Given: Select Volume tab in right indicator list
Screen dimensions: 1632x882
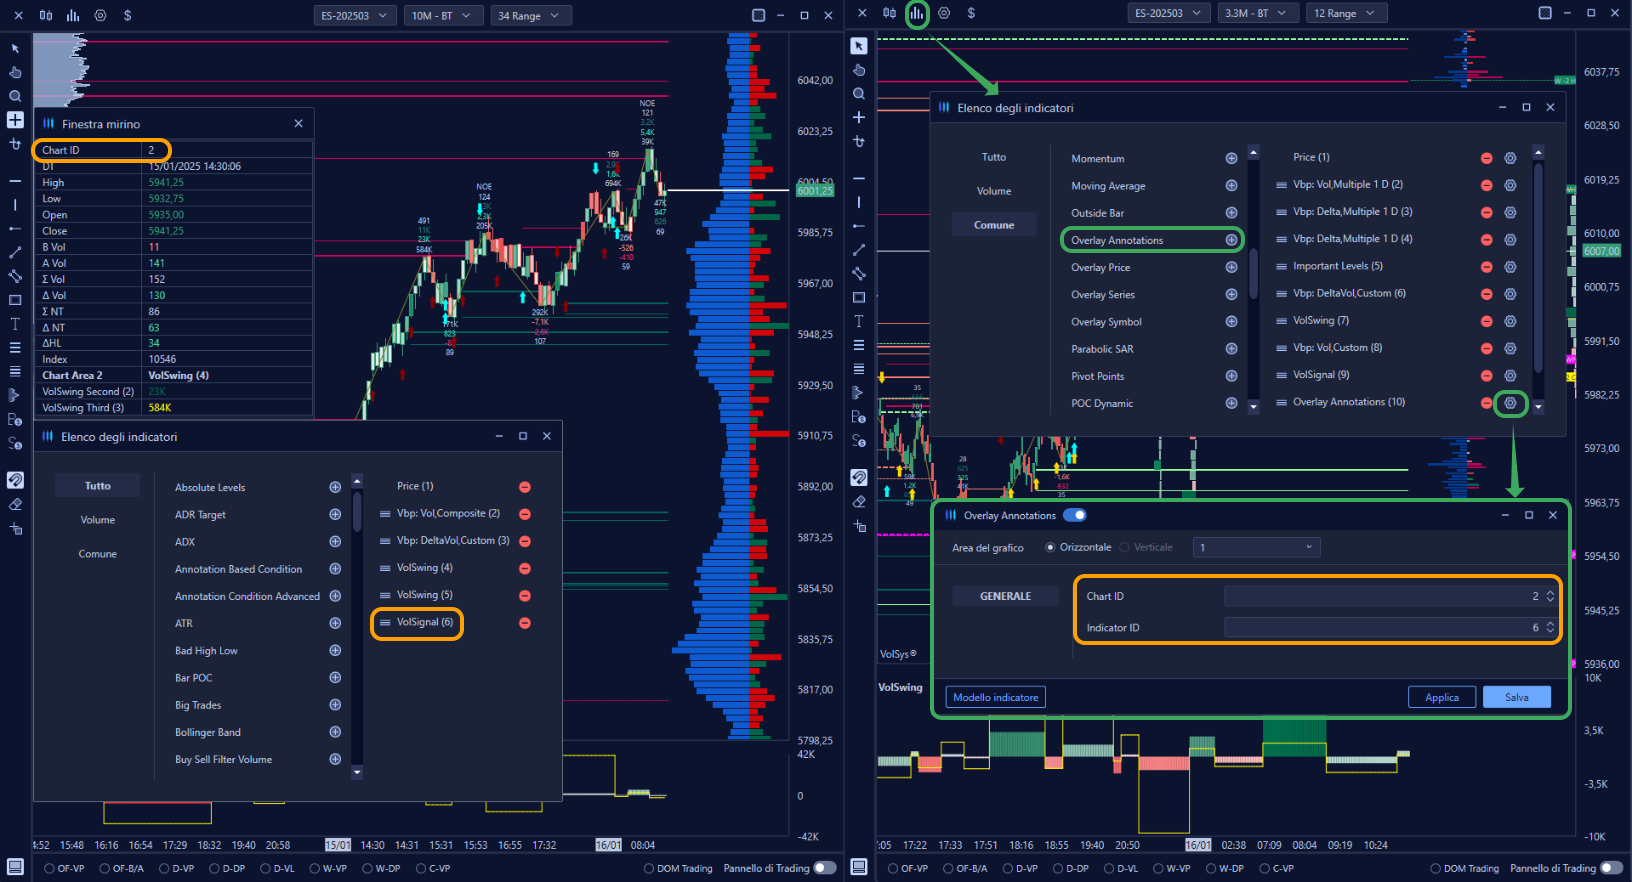Looking at the screenshot, I should (994, 191).
